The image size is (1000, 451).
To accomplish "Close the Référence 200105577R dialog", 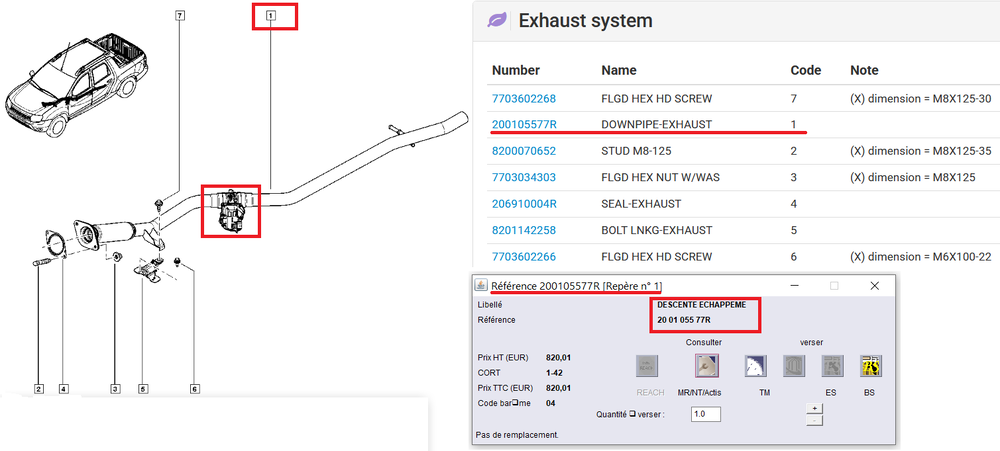I will pos(874,286).
